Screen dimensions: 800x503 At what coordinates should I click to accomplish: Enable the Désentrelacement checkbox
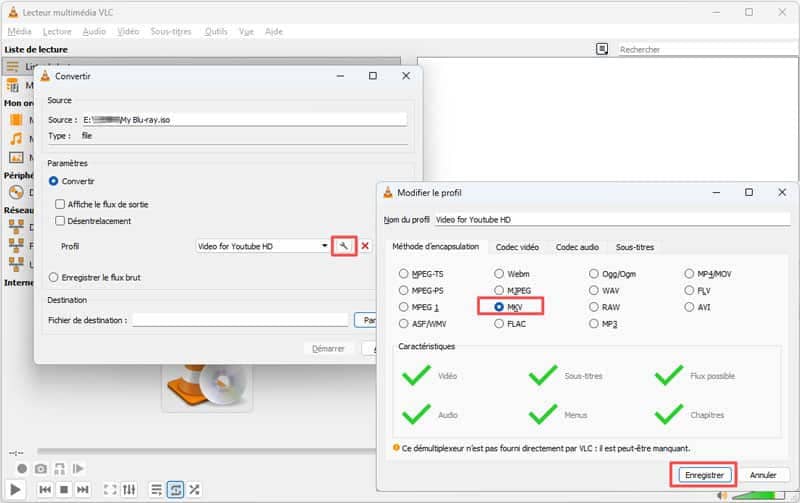pyautogui.click(x=60, y=220)
